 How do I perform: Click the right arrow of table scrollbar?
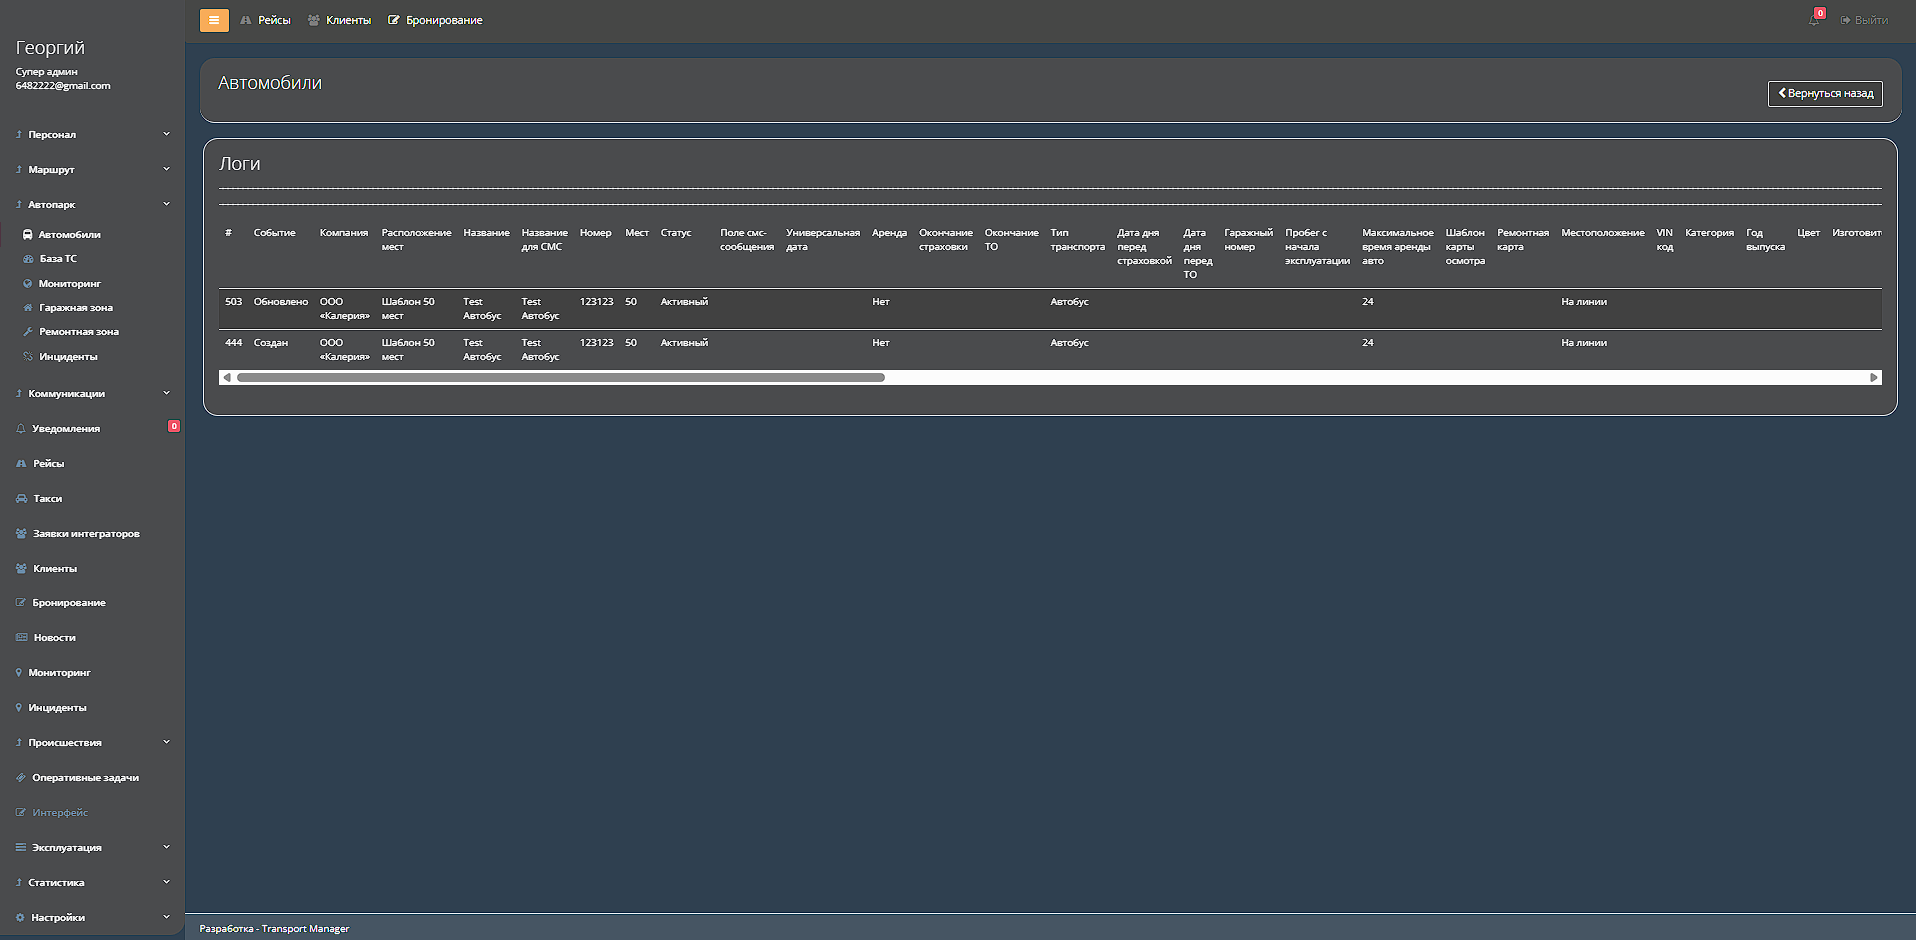(1873, 378)
